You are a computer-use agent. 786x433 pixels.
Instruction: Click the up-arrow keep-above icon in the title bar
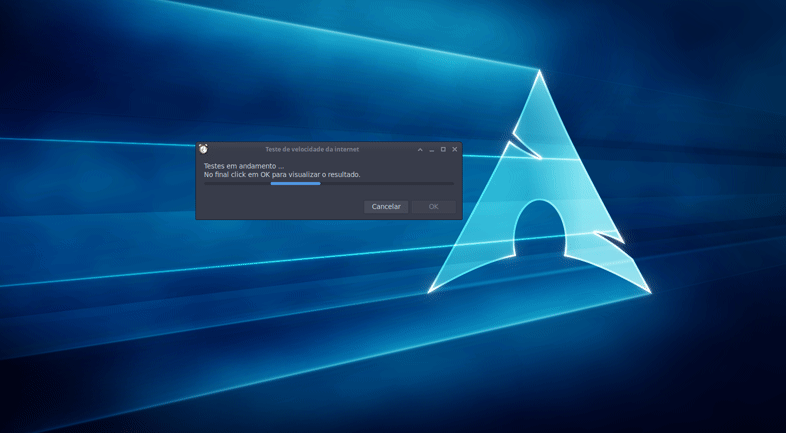(420, 149)
